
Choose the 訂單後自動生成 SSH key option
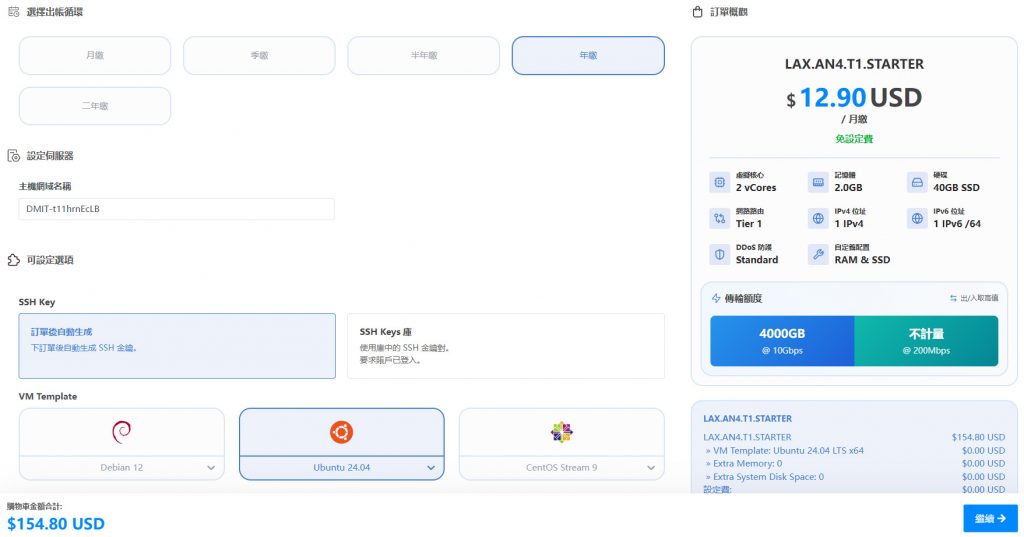click(x=177, y=345)
